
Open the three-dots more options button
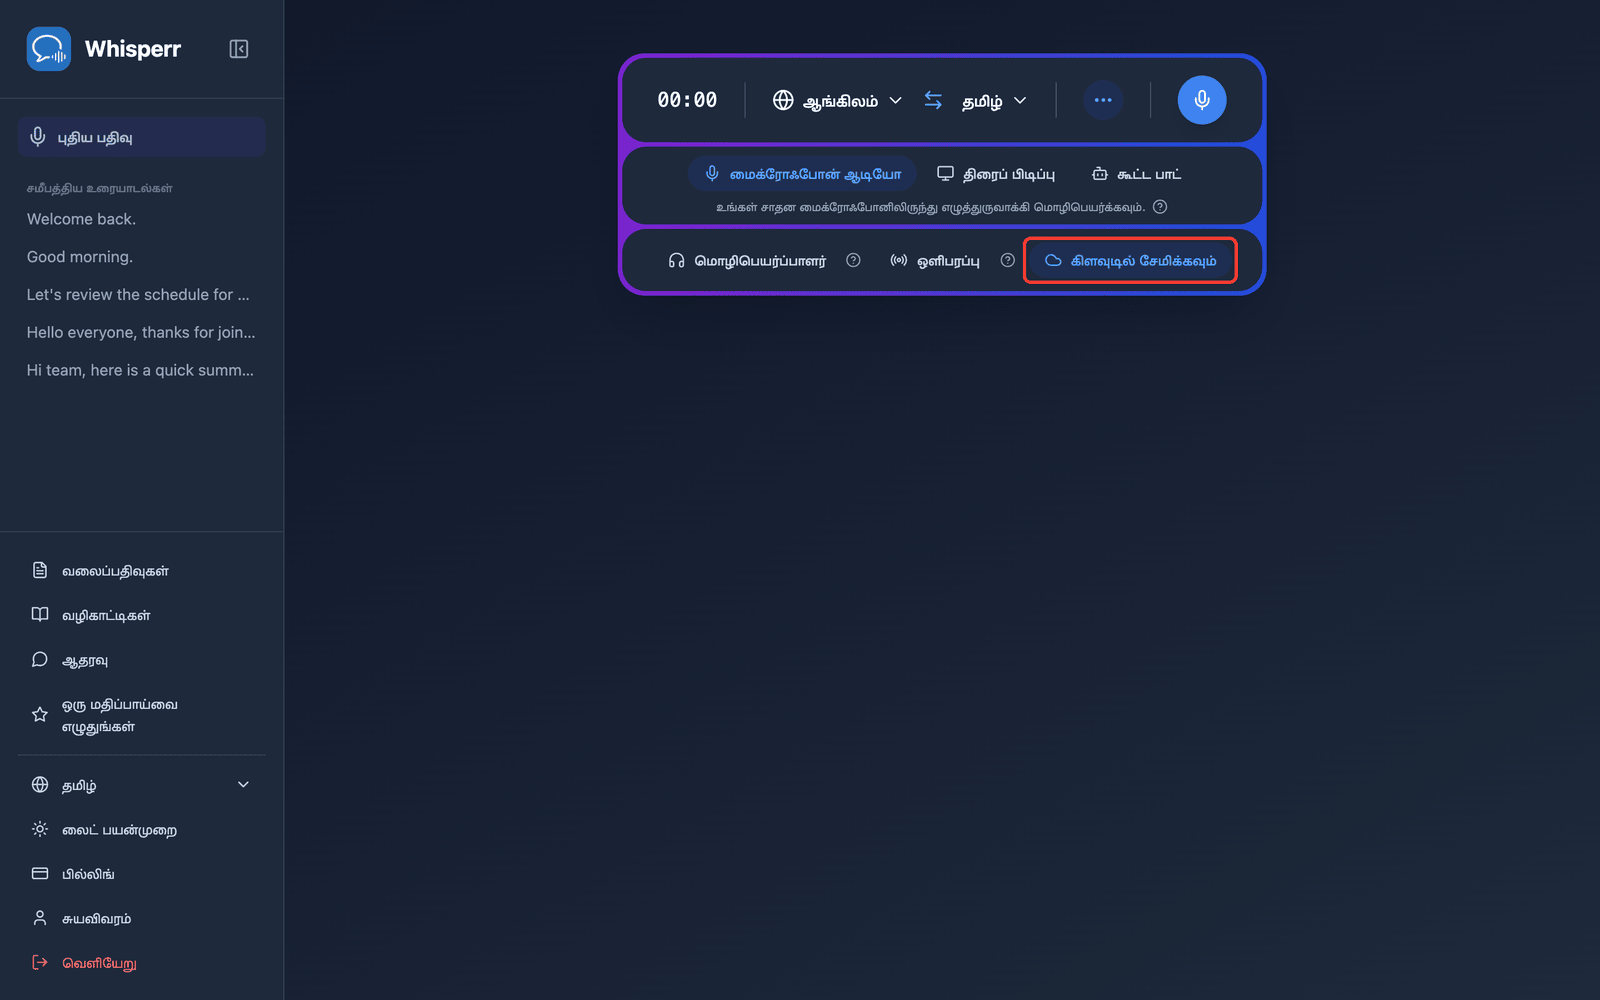pos(1103,100)
